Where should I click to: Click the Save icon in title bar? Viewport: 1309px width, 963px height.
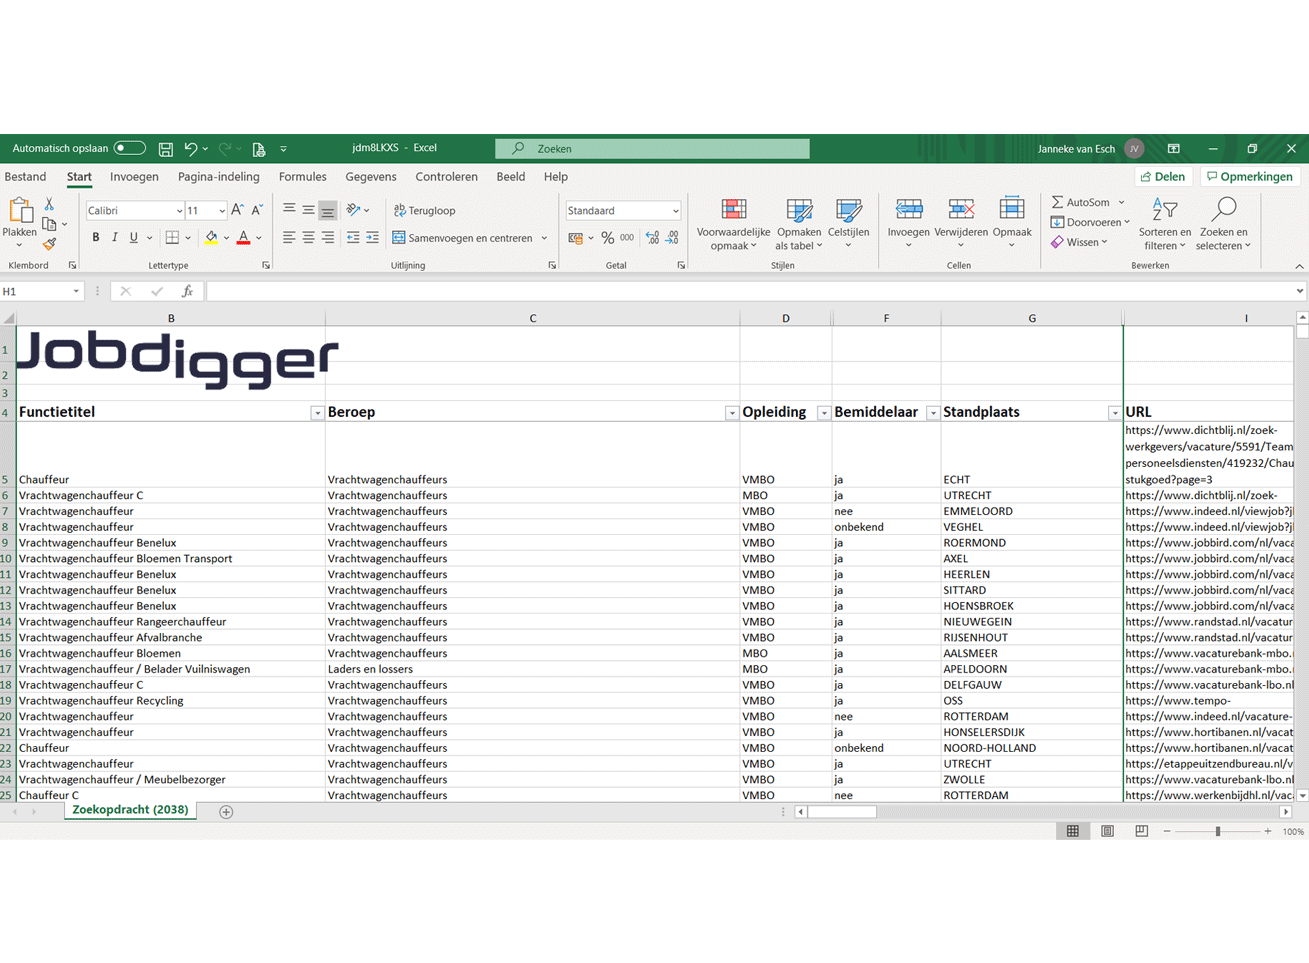pos(166,149)
